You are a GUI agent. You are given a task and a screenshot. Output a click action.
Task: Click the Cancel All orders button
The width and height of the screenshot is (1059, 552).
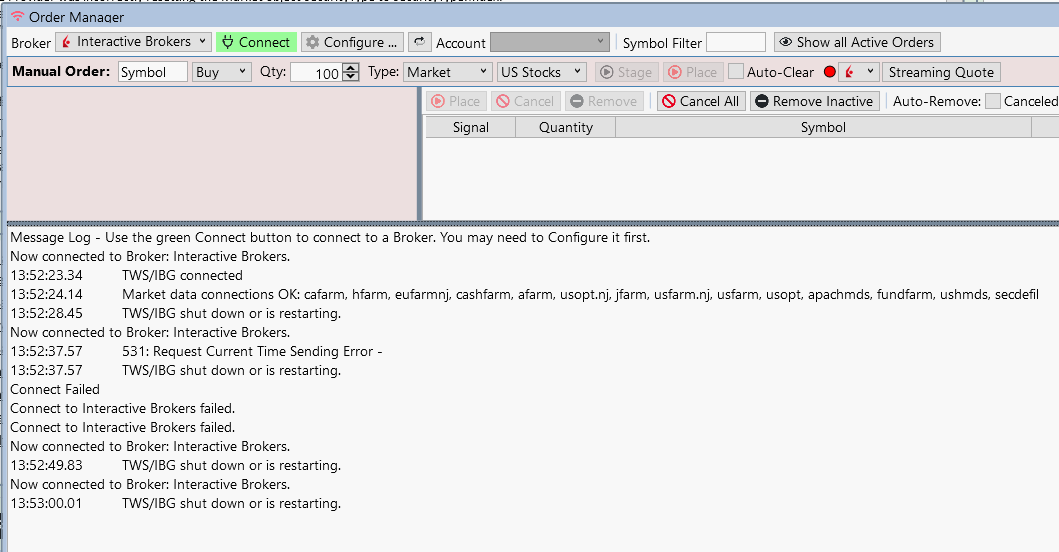(700, 101)
